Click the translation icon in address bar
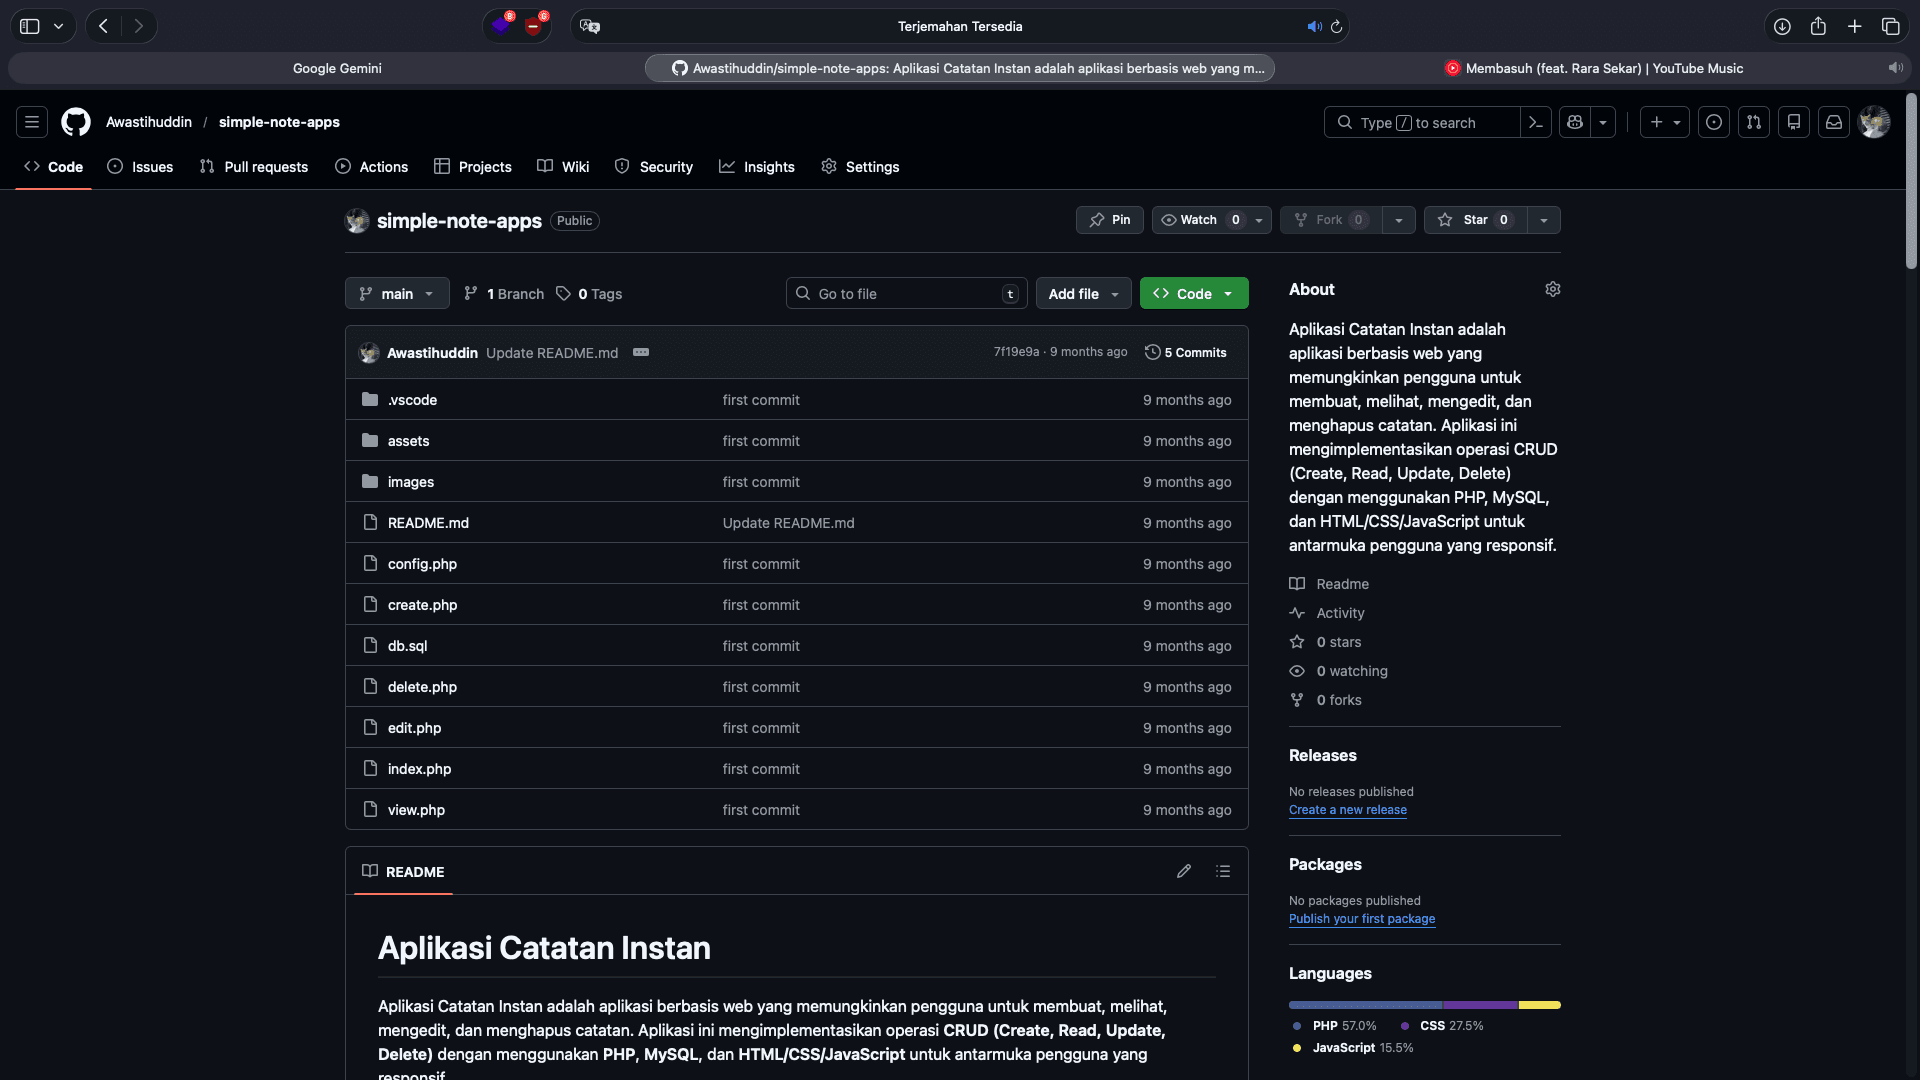Viewport: 1920px width, 1080px height. click(x=590, y=26)
